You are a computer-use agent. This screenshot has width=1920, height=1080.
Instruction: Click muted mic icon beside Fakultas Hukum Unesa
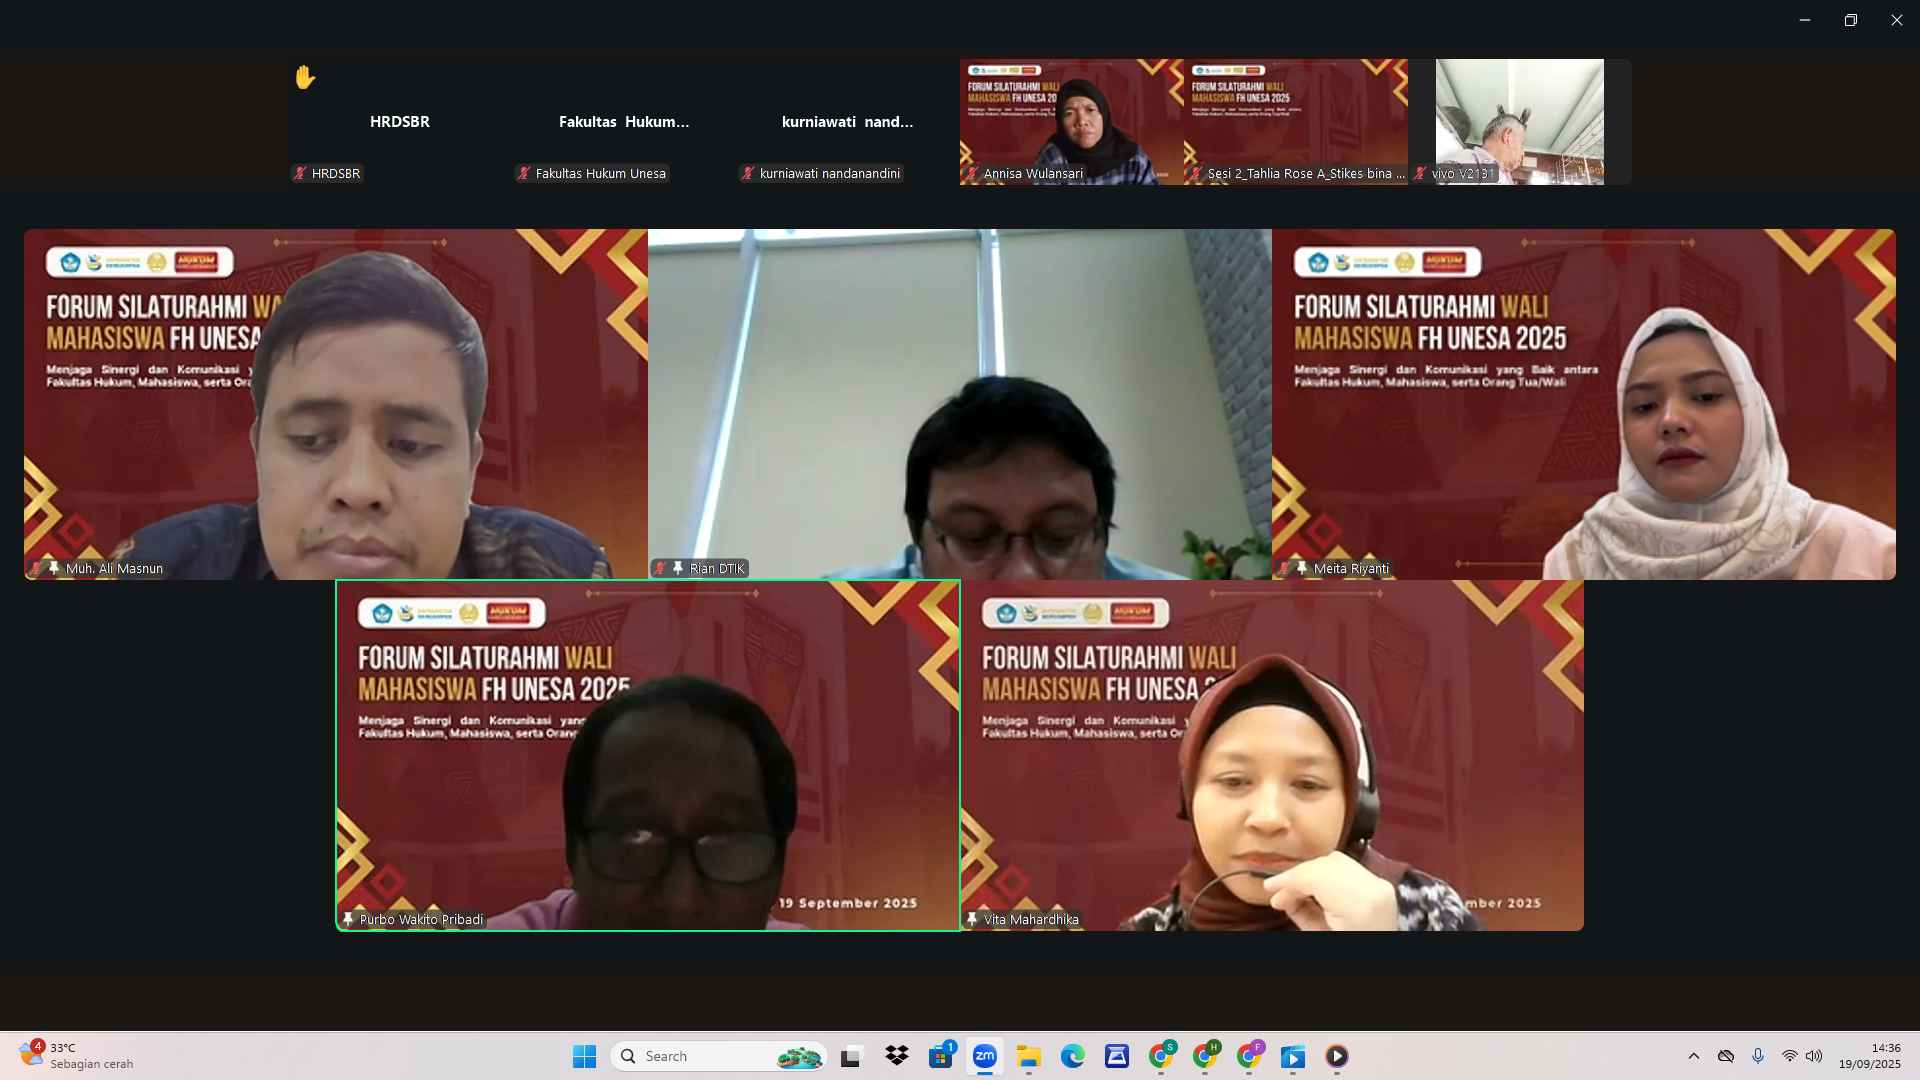coord(523,173)
